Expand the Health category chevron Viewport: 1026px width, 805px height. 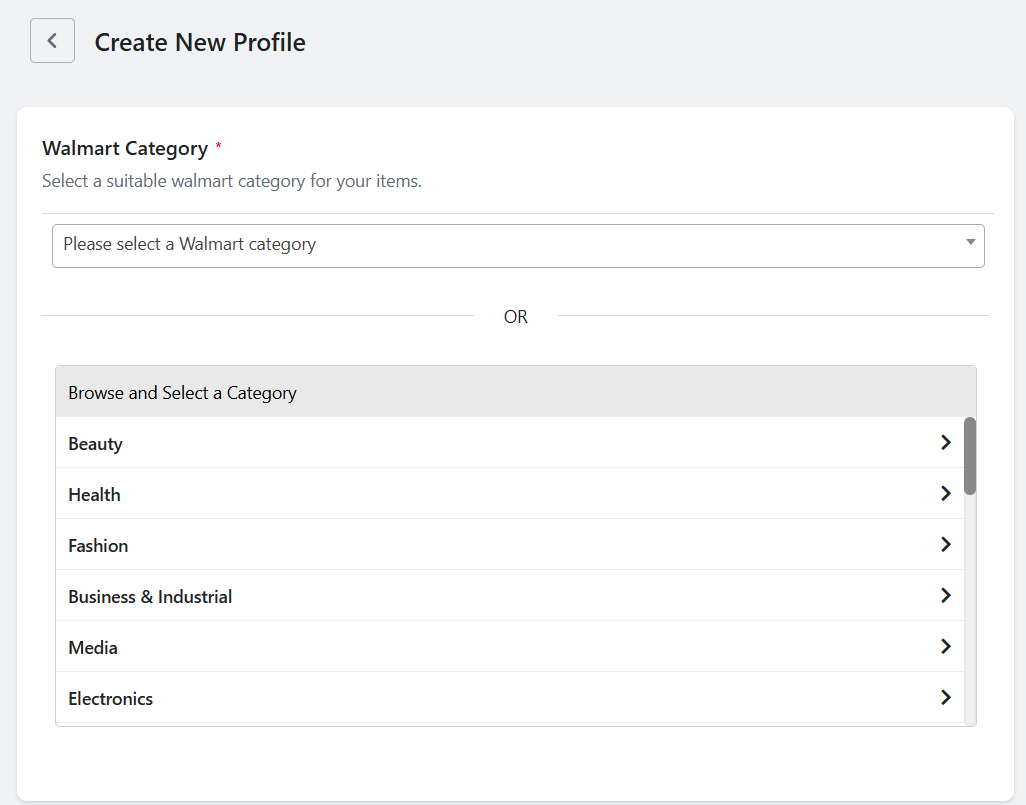945,493
